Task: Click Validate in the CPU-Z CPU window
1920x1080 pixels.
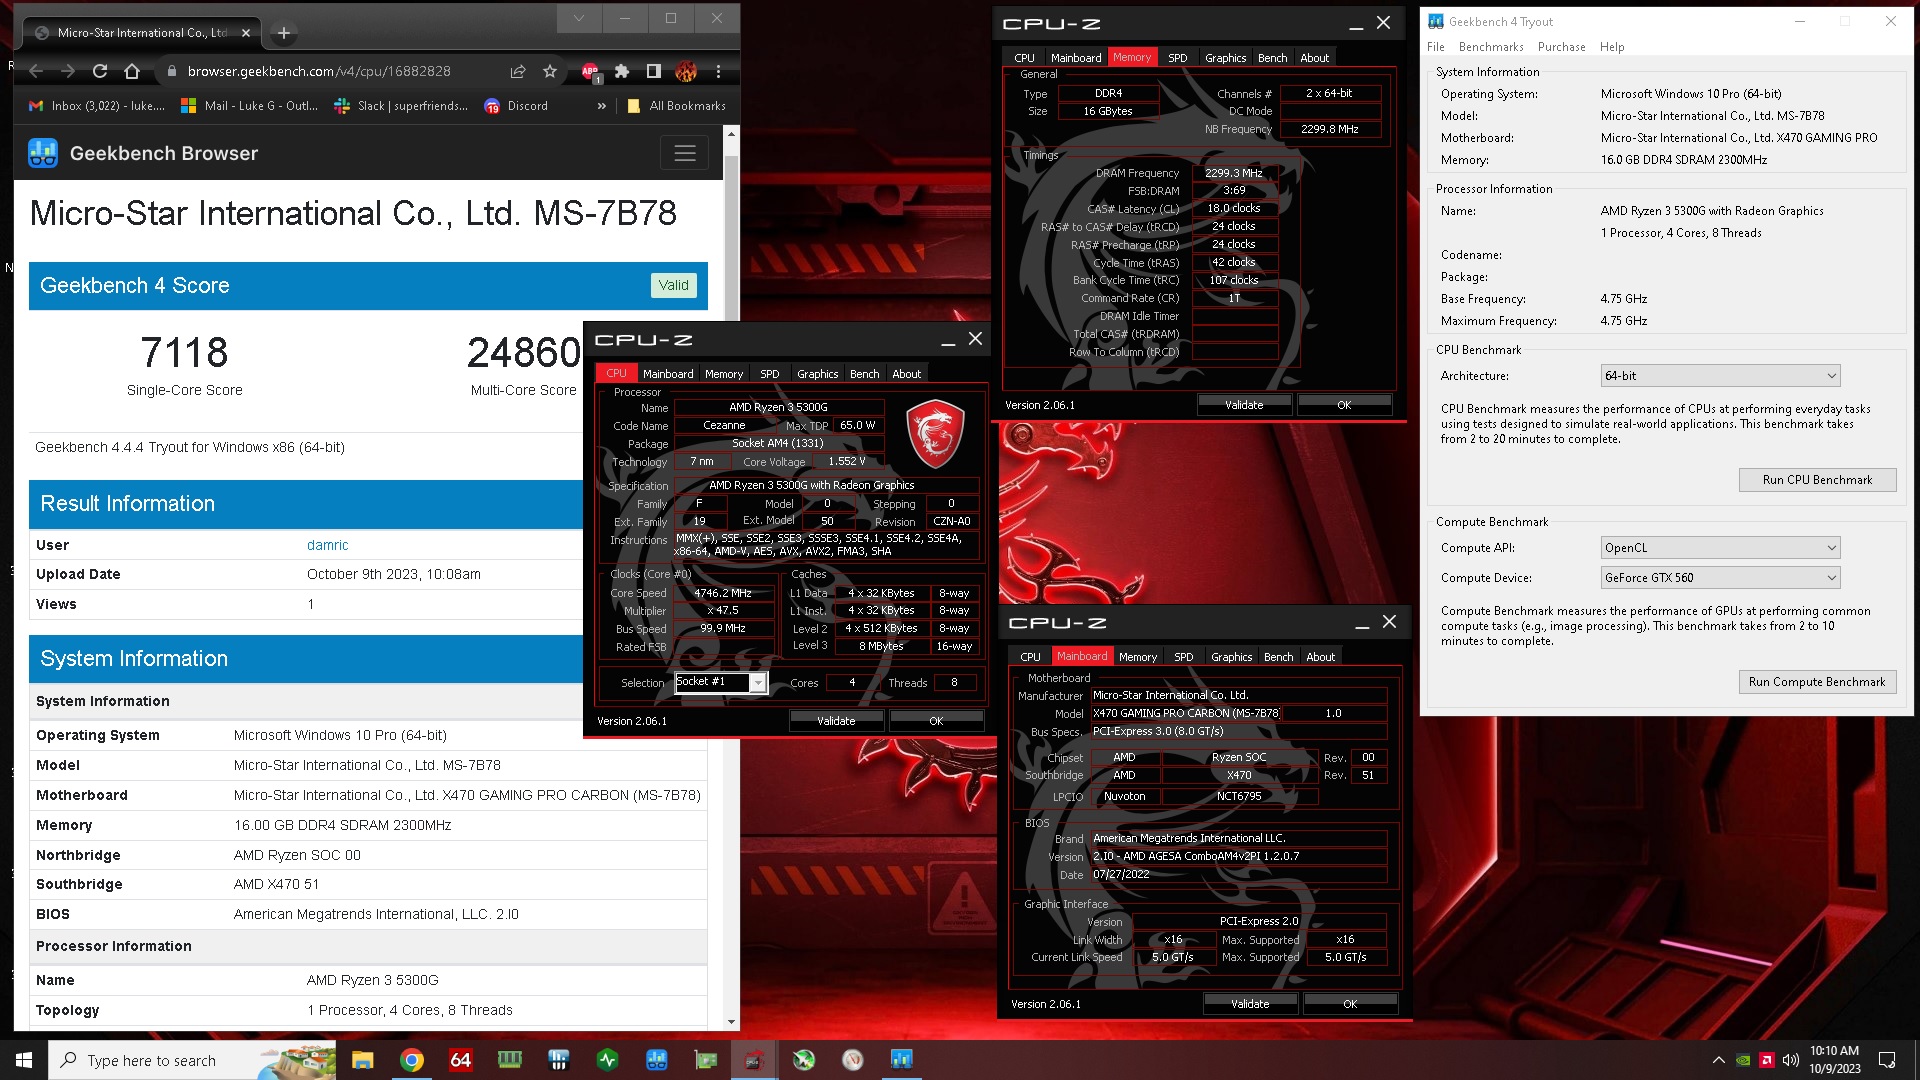Action: 836,721
